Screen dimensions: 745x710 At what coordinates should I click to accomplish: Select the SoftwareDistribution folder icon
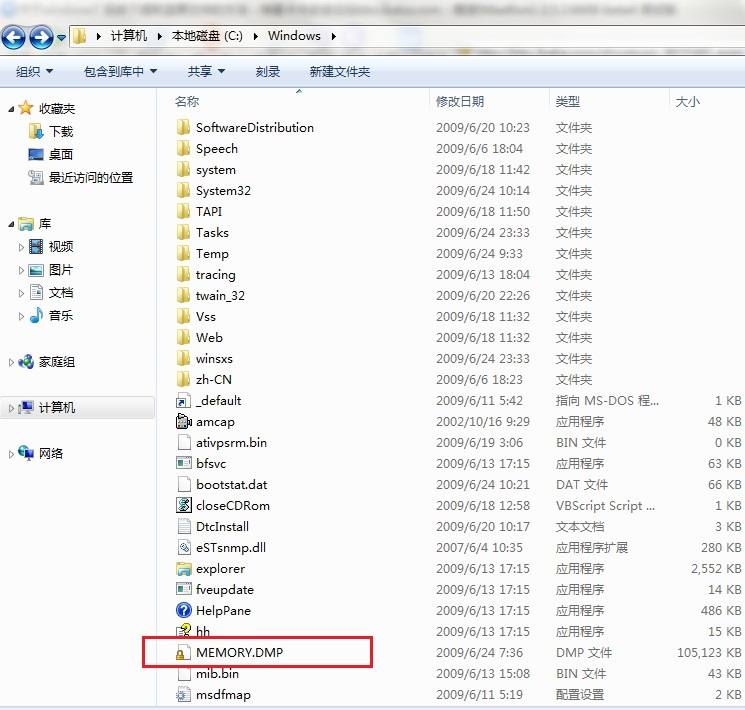pyautogui.click(x=183, y=127)
